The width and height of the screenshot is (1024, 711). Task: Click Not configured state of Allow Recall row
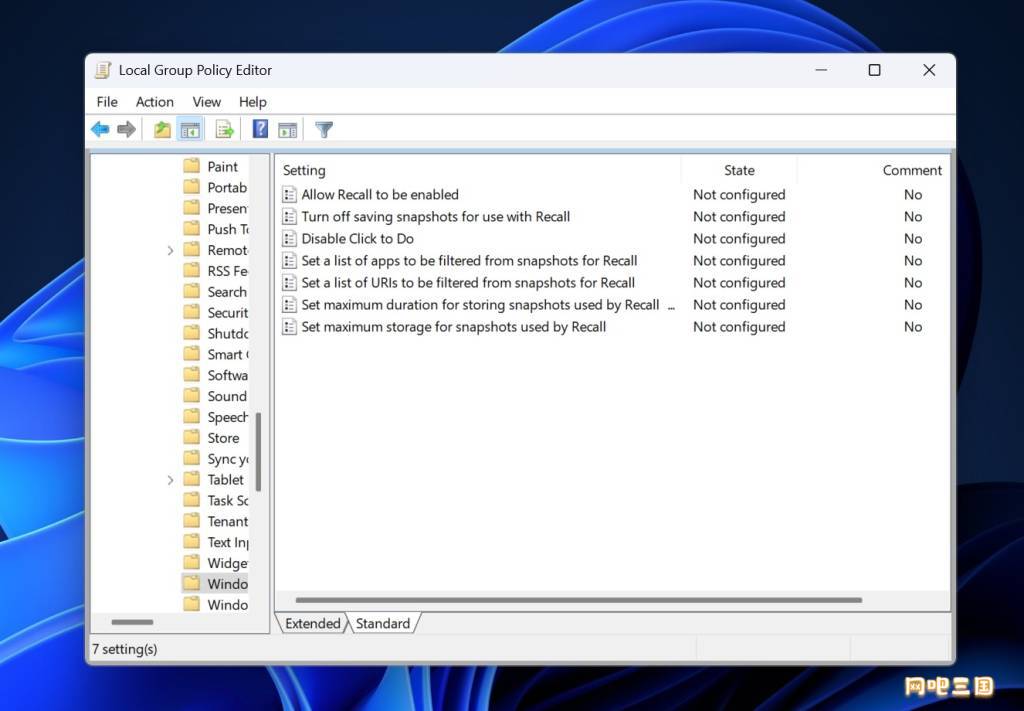click(x=739, y=195)
